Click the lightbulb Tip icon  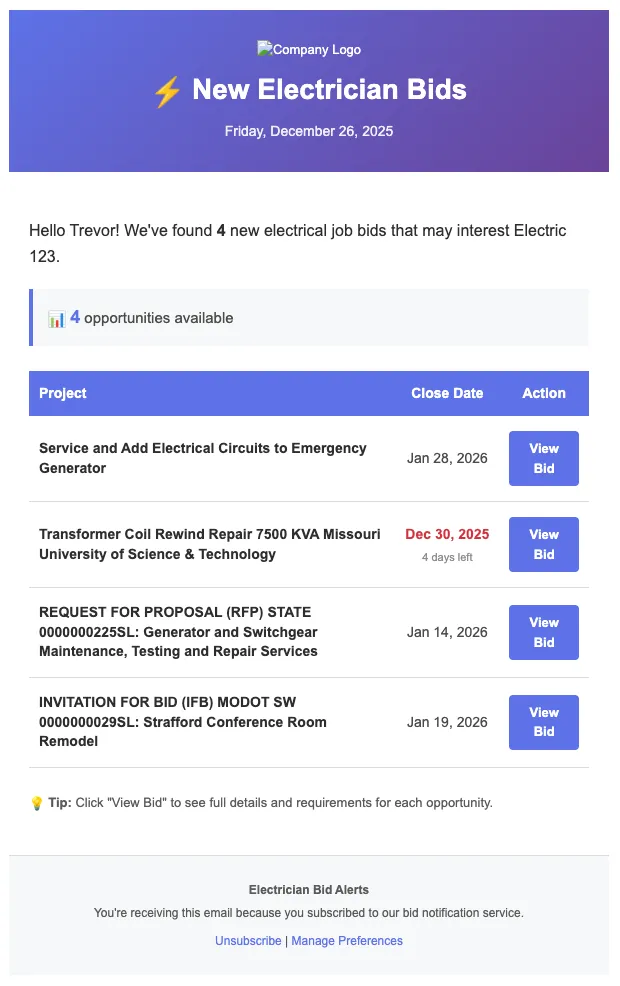(x=37, y=803)
